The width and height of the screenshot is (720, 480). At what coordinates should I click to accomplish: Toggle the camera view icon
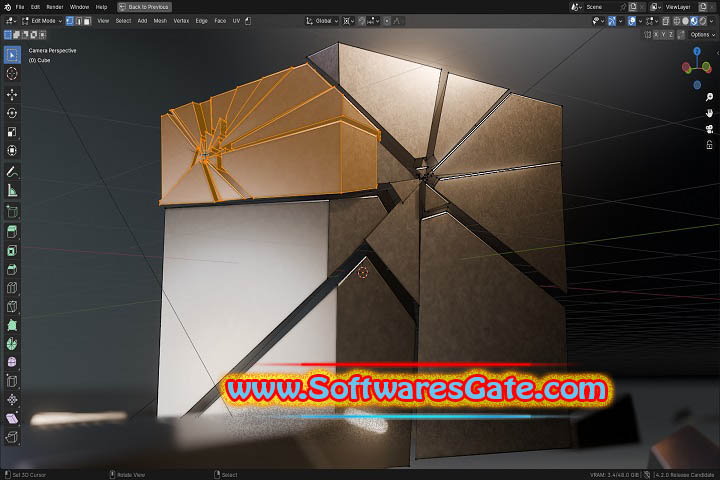coord(709,129)
